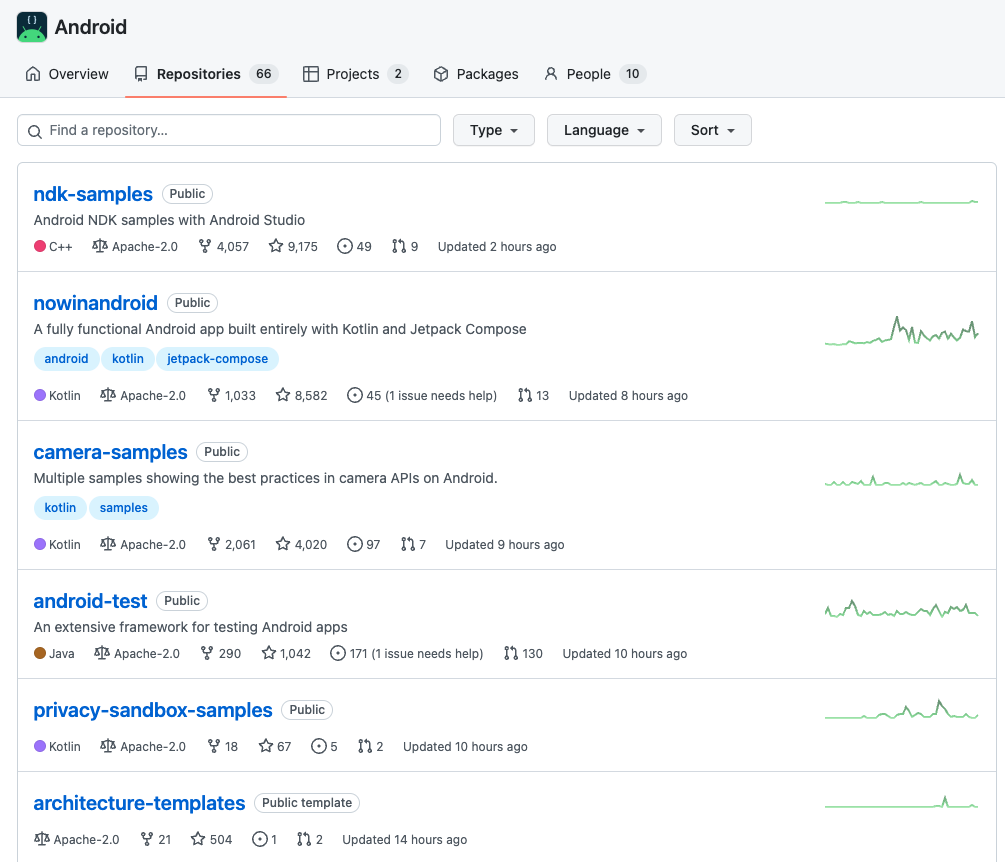View privacy-sandbox-samples forks count 18

pyautogui.click(x=222, y=747)
